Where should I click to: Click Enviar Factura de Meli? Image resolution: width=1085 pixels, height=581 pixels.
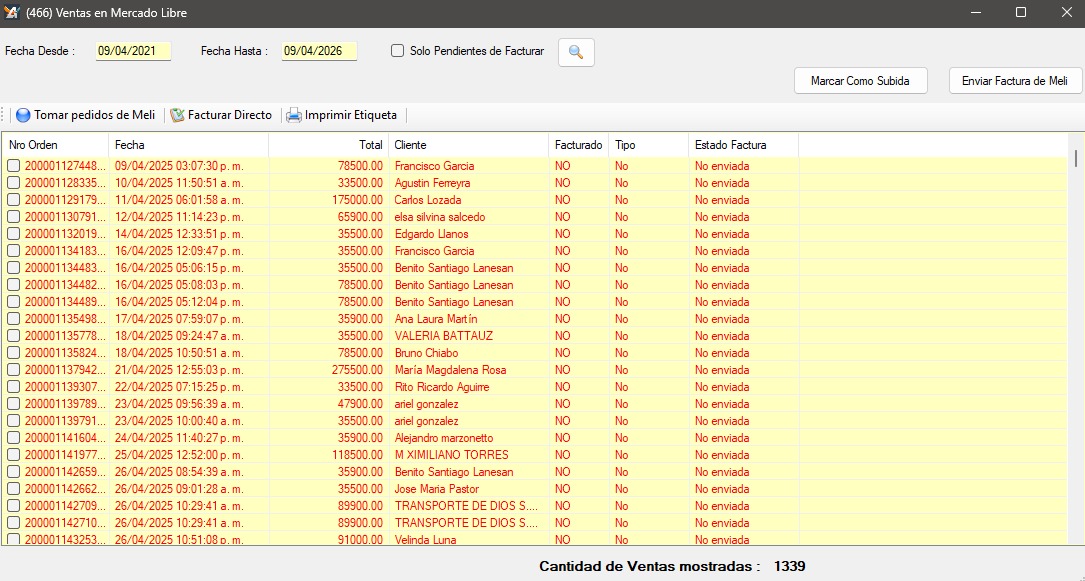1014,81
